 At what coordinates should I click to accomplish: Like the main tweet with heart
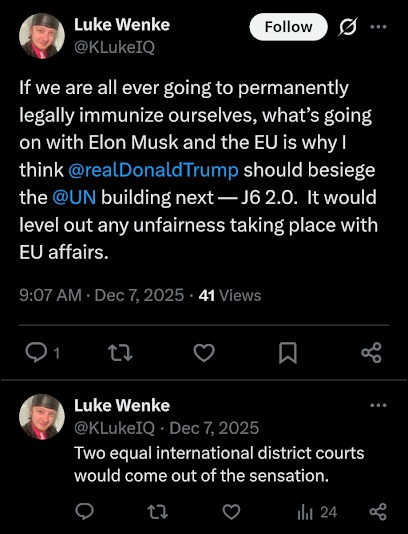coord(204,353)
